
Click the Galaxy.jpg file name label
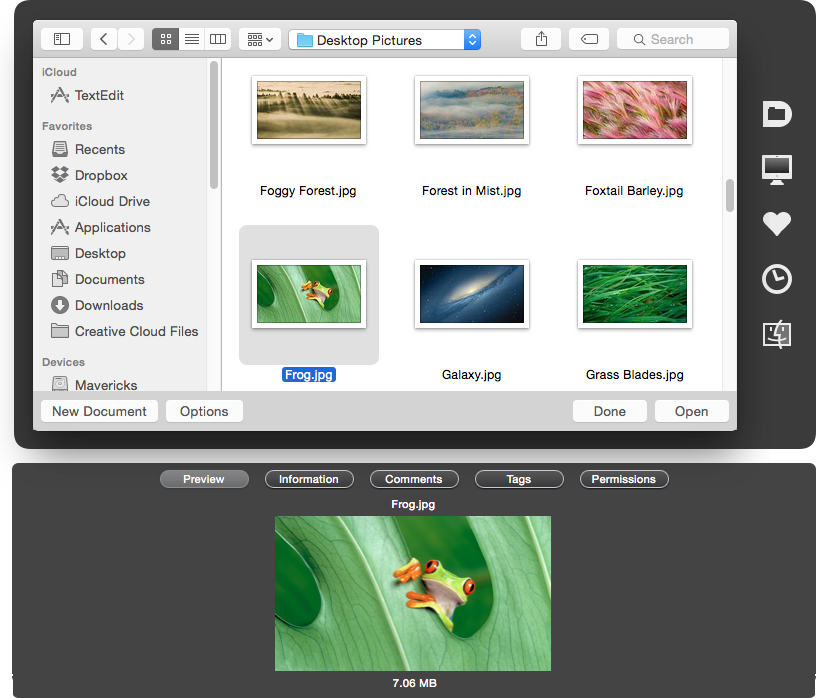pyautogui.click(x=471, y=375)
